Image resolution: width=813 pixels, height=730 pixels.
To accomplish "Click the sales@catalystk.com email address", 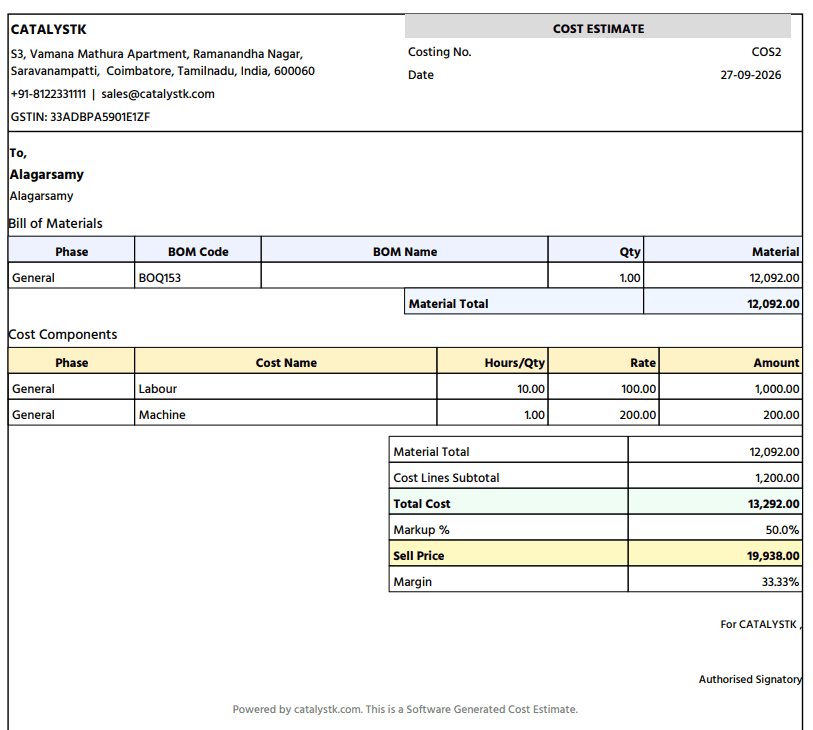I will 158,94.
